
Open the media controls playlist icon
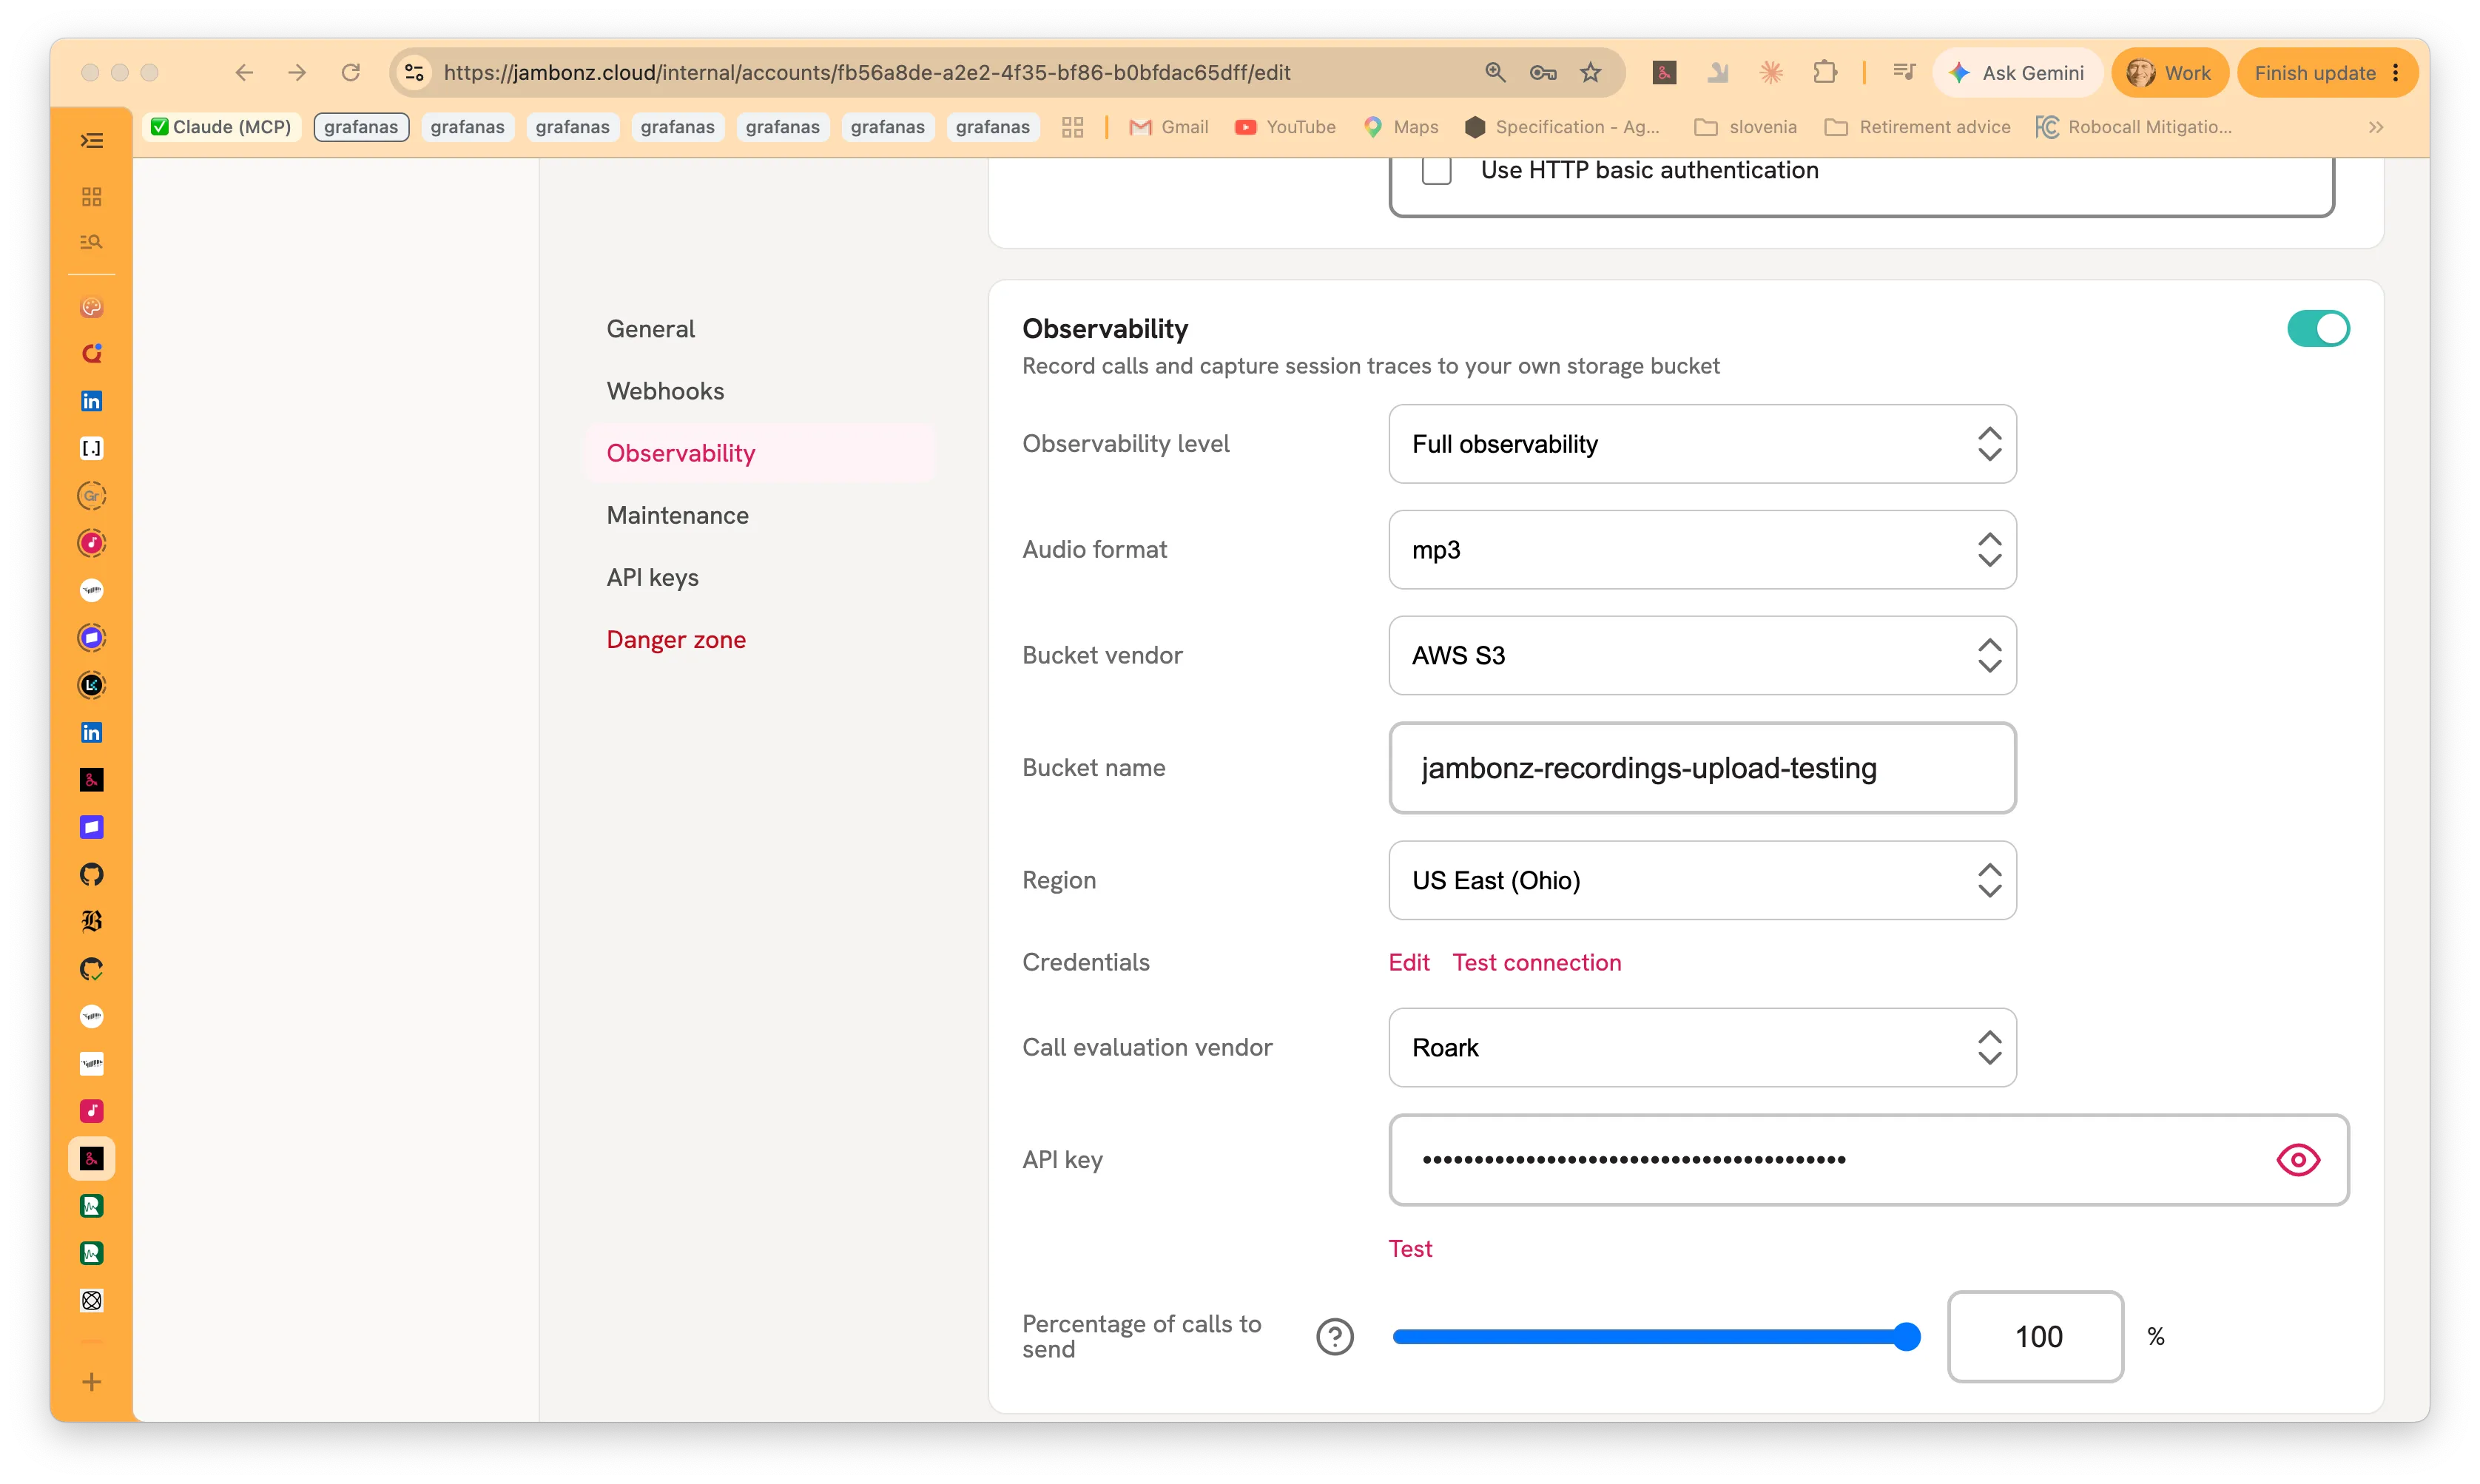pos(1903,72)
